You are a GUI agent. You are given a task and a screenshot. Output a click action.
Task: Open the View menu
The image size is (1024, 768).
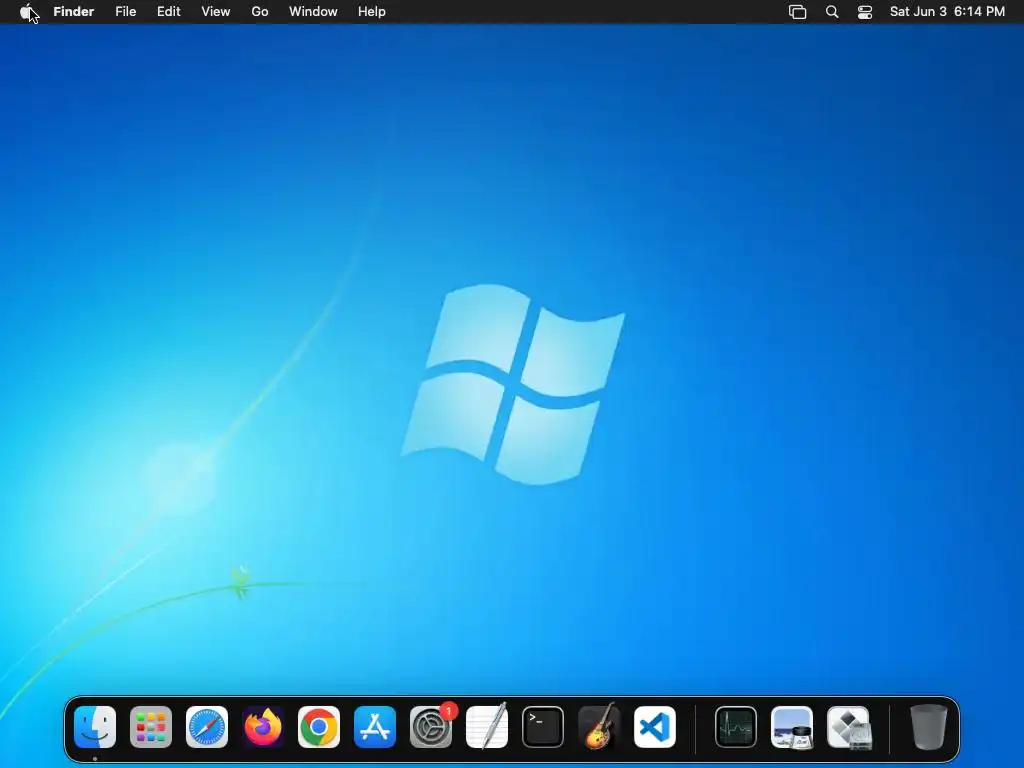[x=216, y=12]
